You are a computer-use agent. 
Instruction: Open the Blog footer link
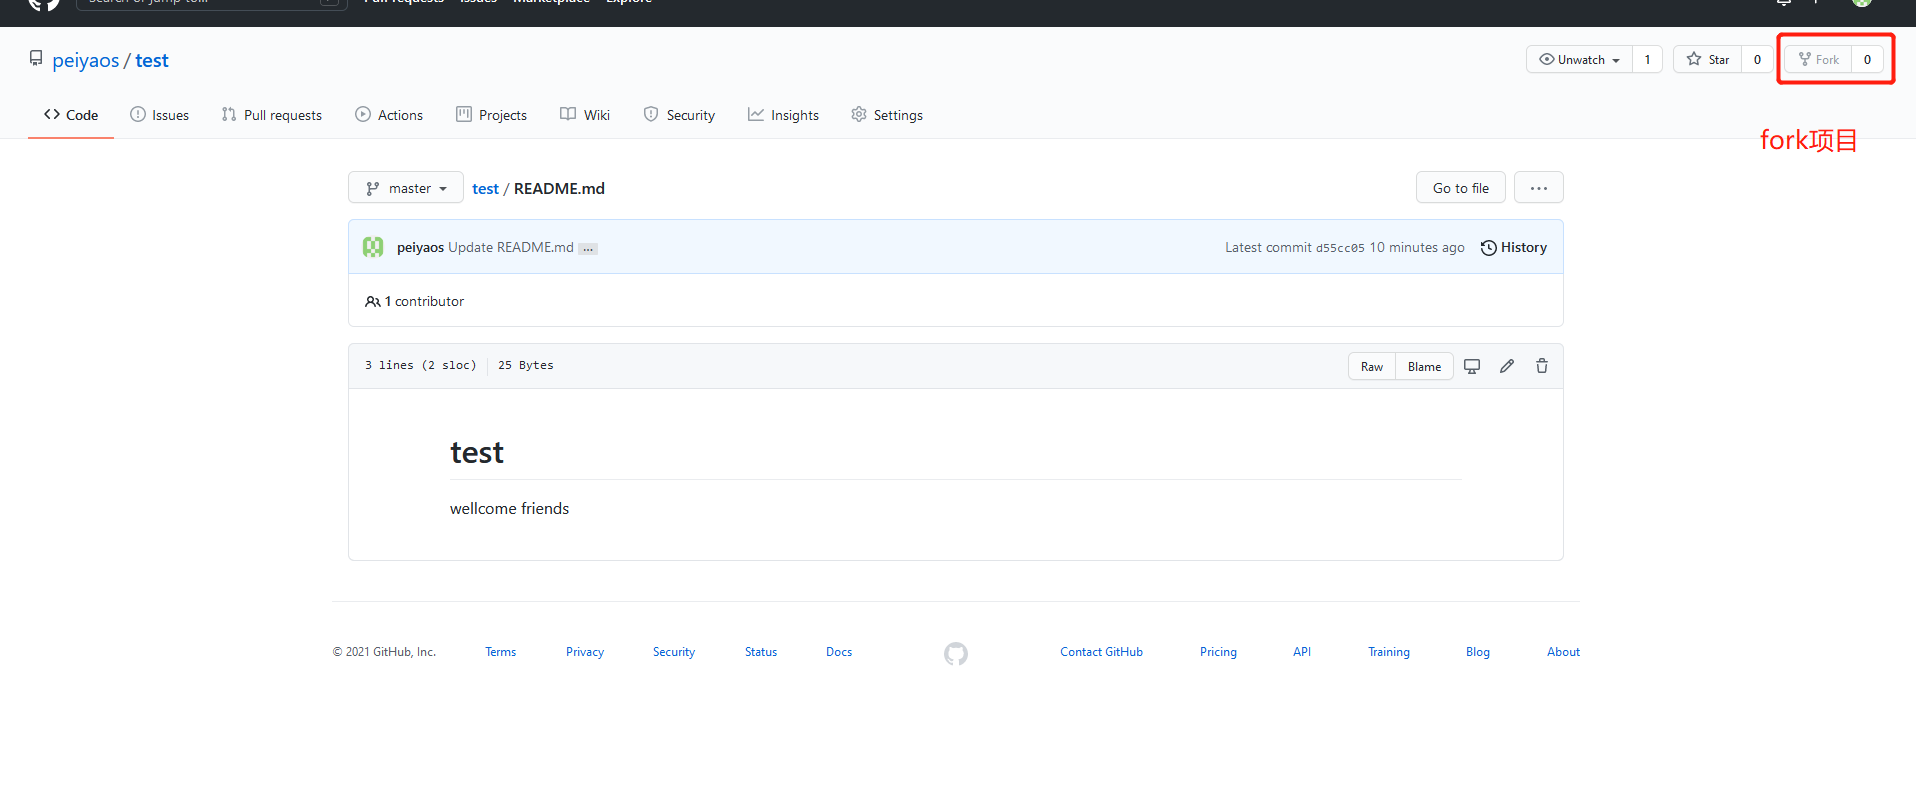[x=1478, y=652]
